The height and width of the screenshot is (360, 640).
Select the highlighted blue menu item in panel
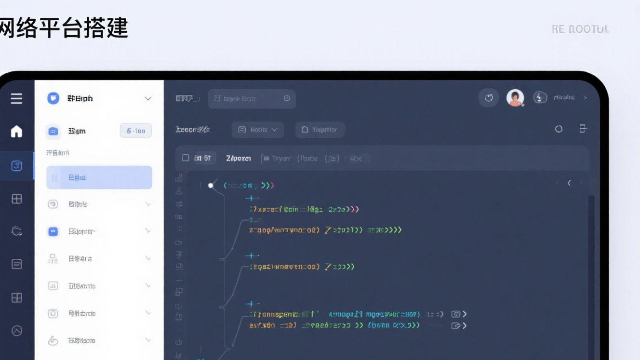(99, 178)
